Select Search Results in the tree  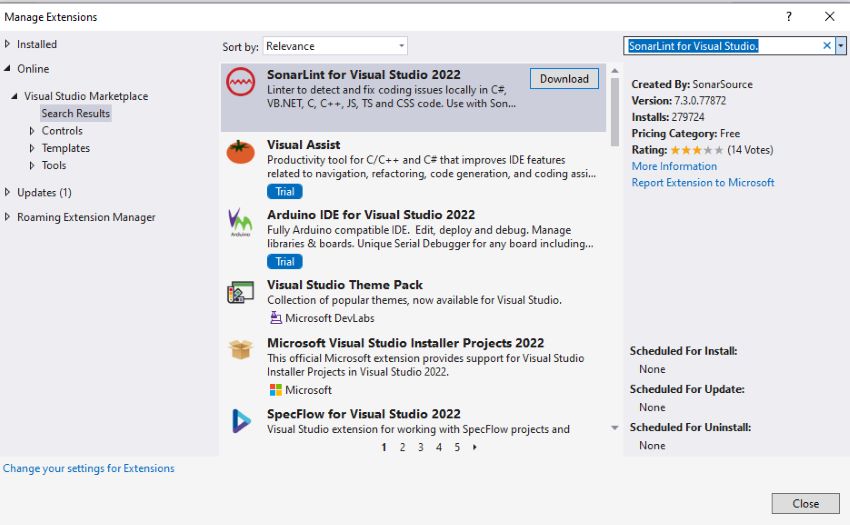(x=76, y=113)
